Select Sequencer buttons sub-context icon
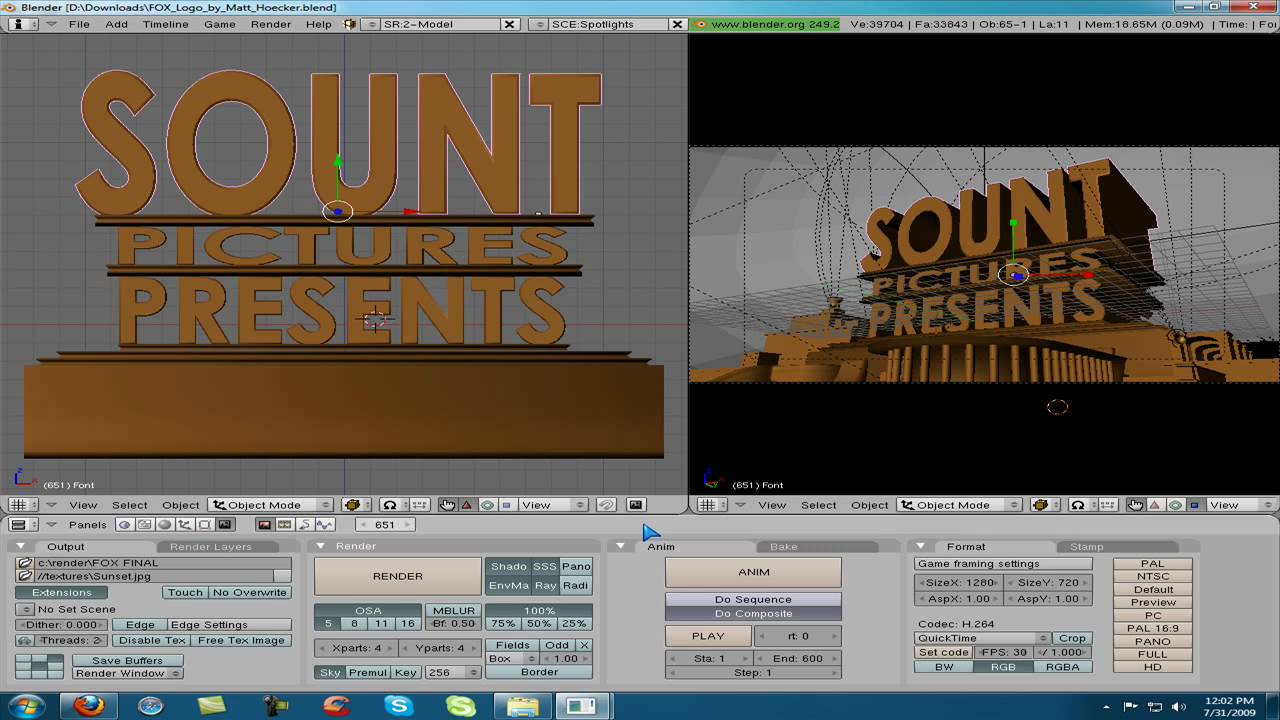The width and height of the screenshot is (1280, 720). coord(284,524)
